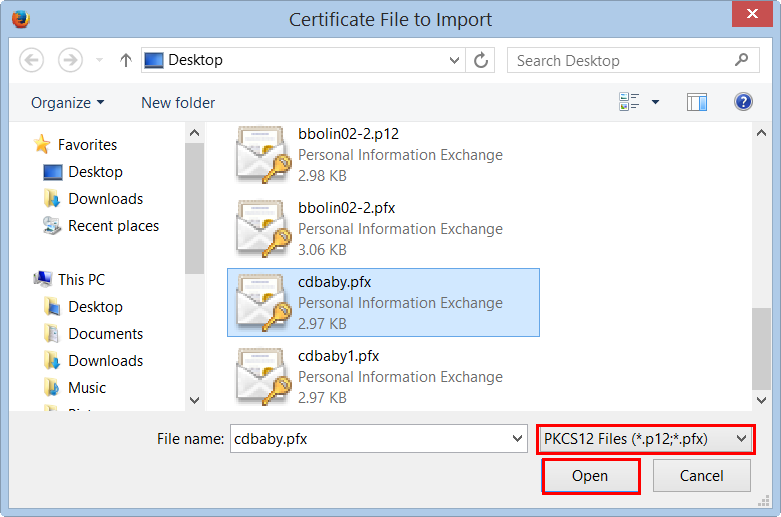
Task: Expand the File name history dropdown
Action: [517, 438]
